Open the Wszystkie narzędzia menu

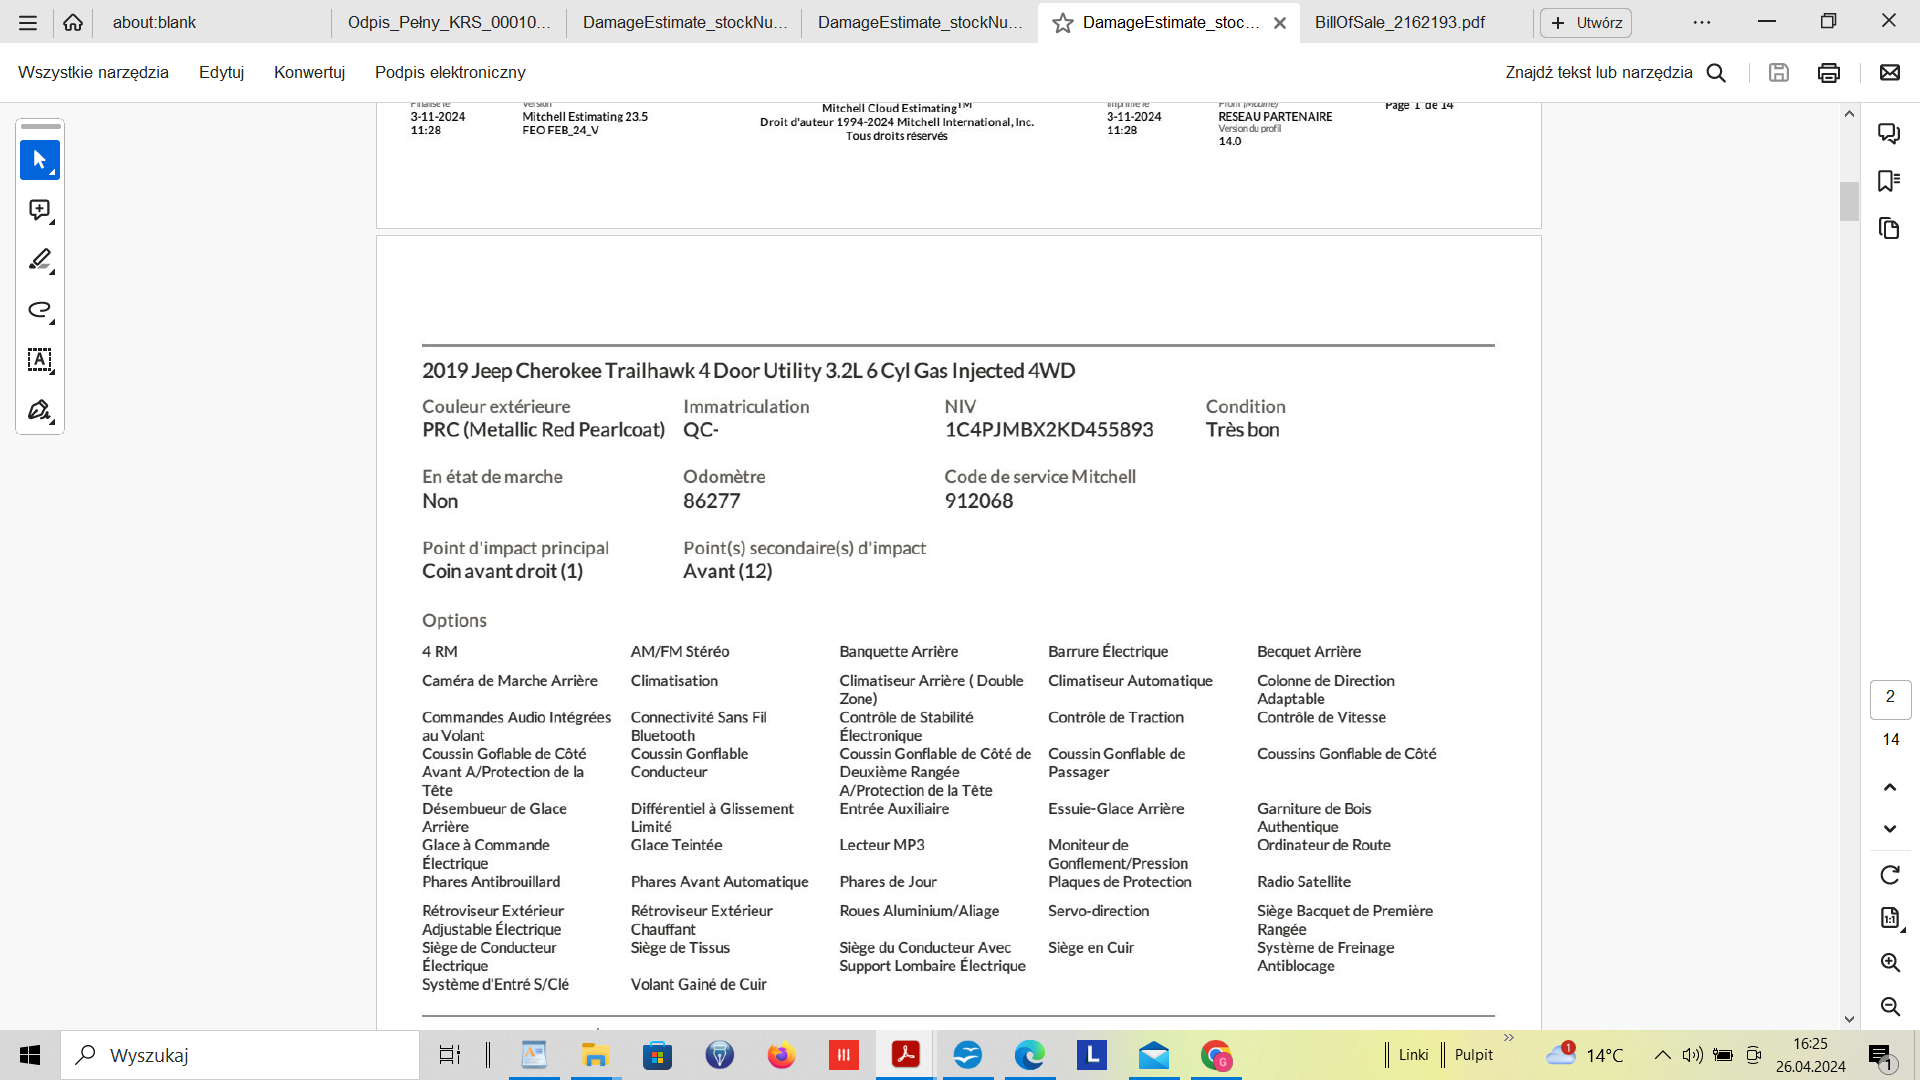coord(93,72)
